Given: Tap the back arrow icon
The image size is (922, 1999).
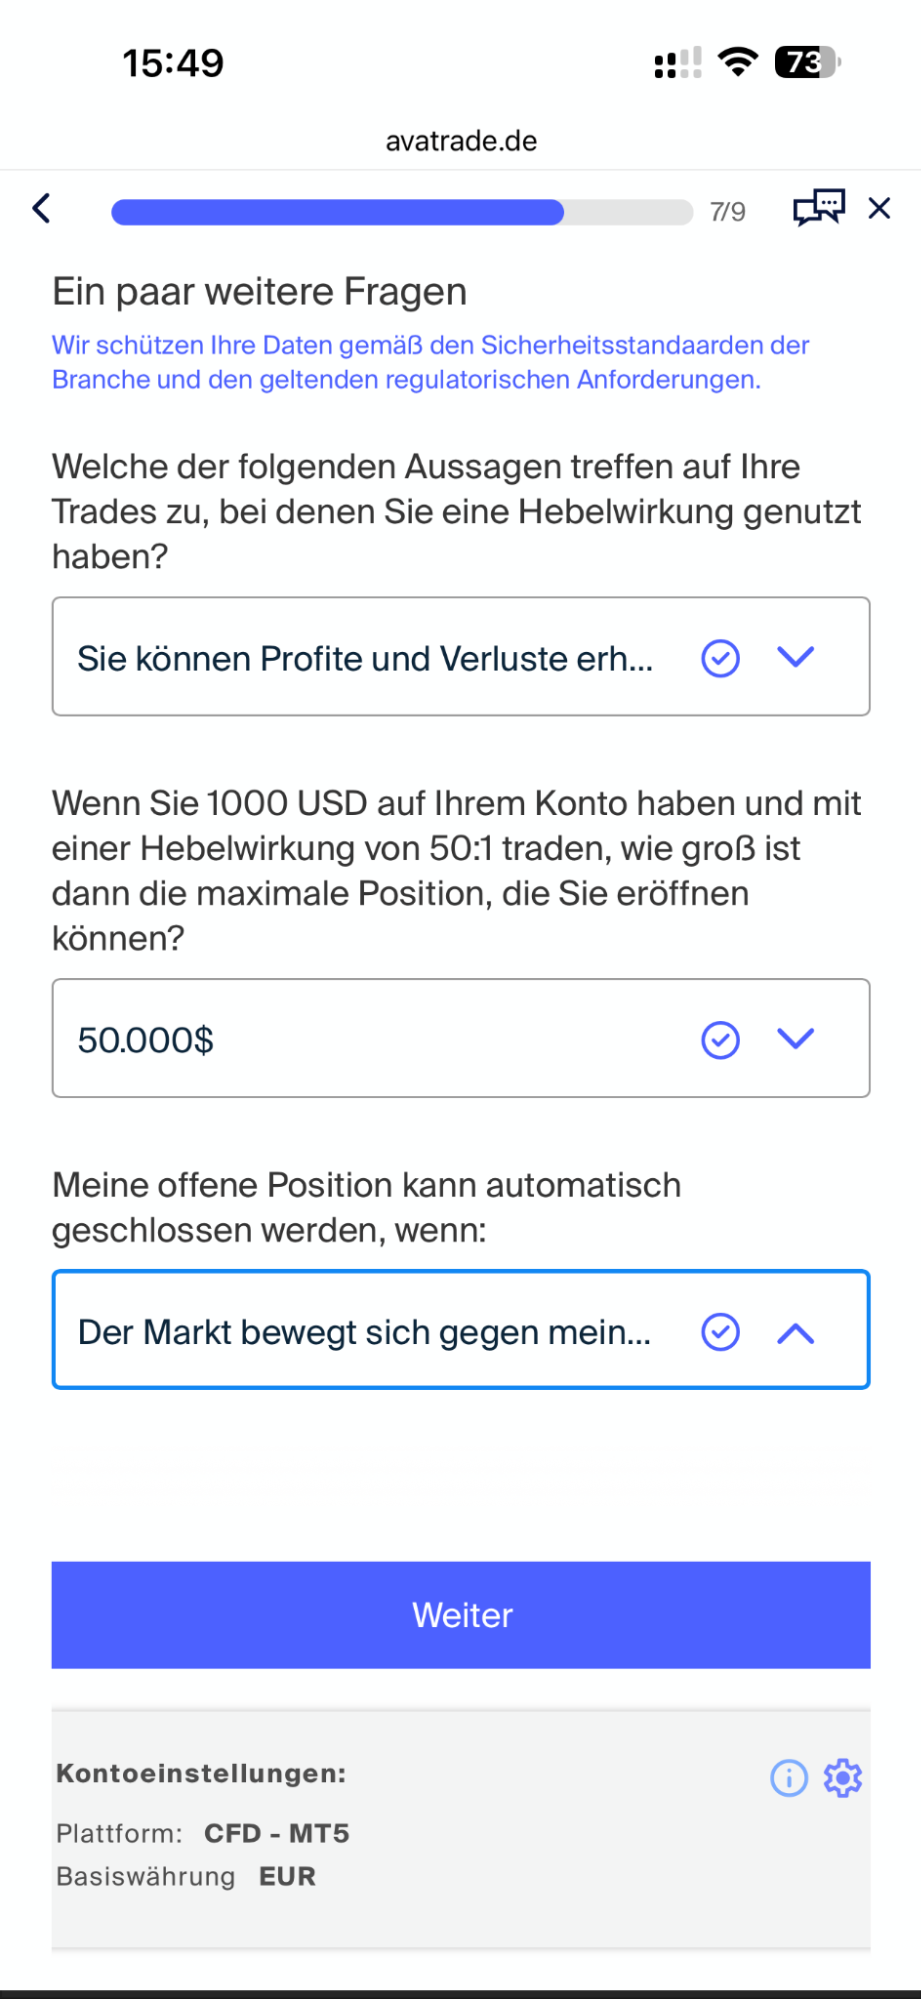Looking at the screenshot, I should click(41, 208).
